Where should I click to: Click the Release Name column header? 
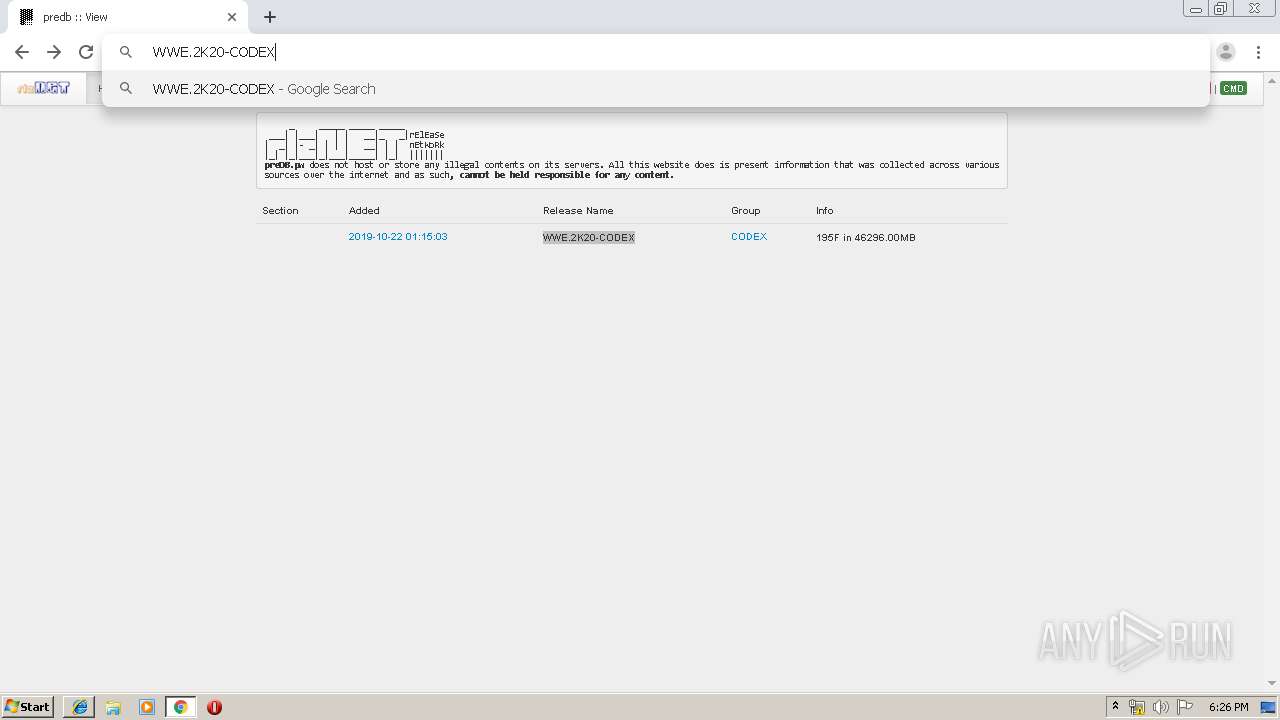(x=578, y=211)
